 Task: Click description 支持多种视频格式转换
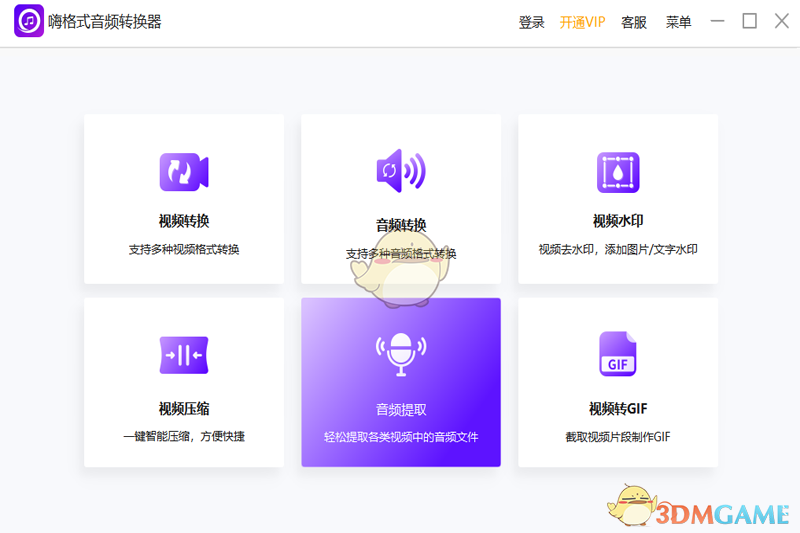click(184, 249)
